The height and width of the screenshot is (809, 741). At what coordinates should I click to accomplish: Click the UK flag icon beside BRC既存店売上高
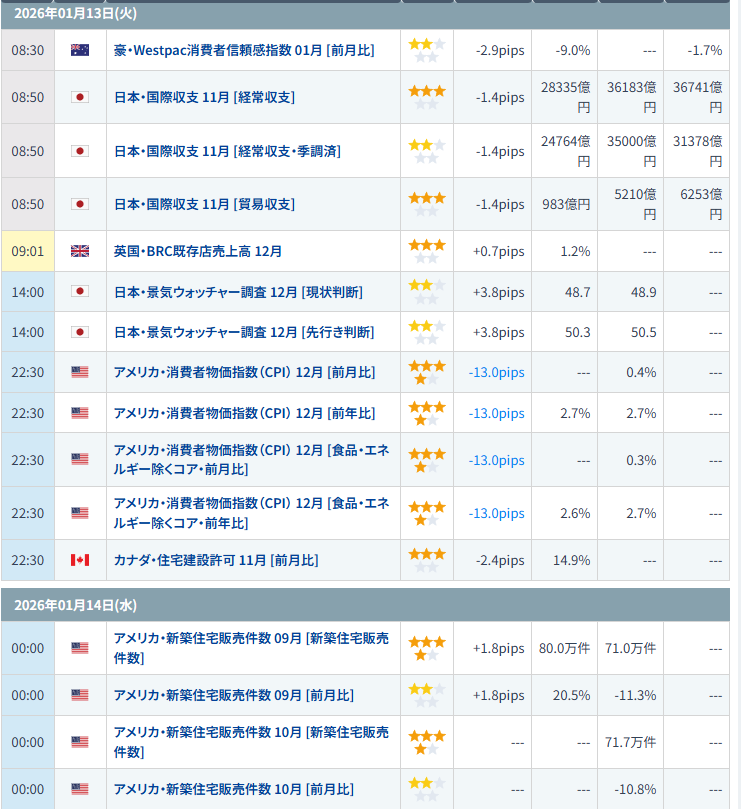coord(80,251)
